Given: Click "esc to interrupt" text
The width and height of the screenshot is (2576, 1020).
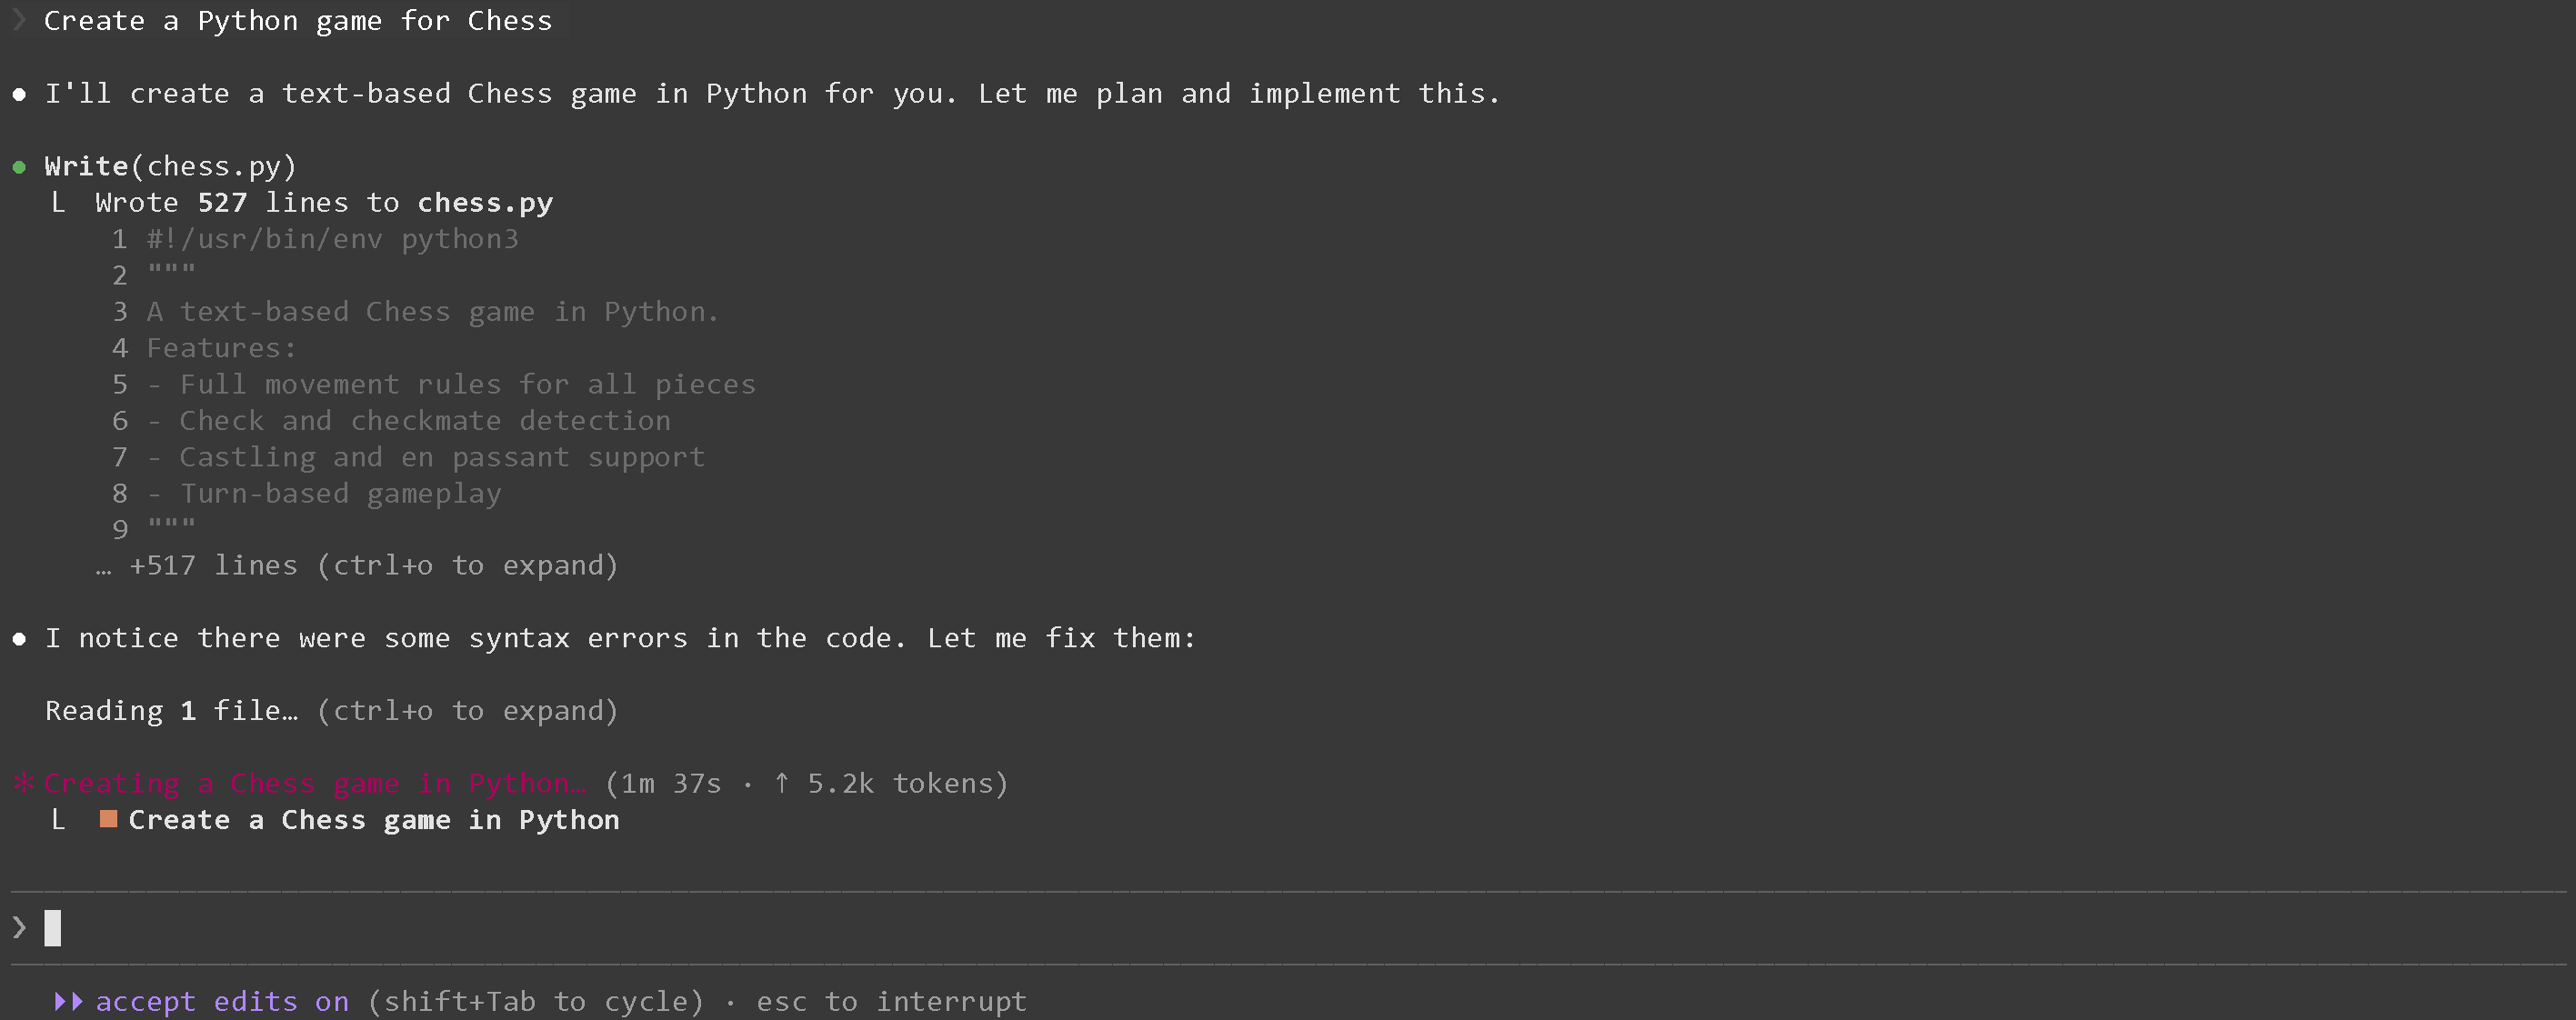Looking at the screenshot, I should coord(891,1001).
